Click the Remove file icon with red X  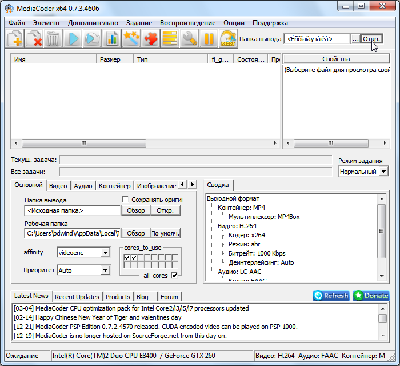pyautogui.click(x=35, y=39)
